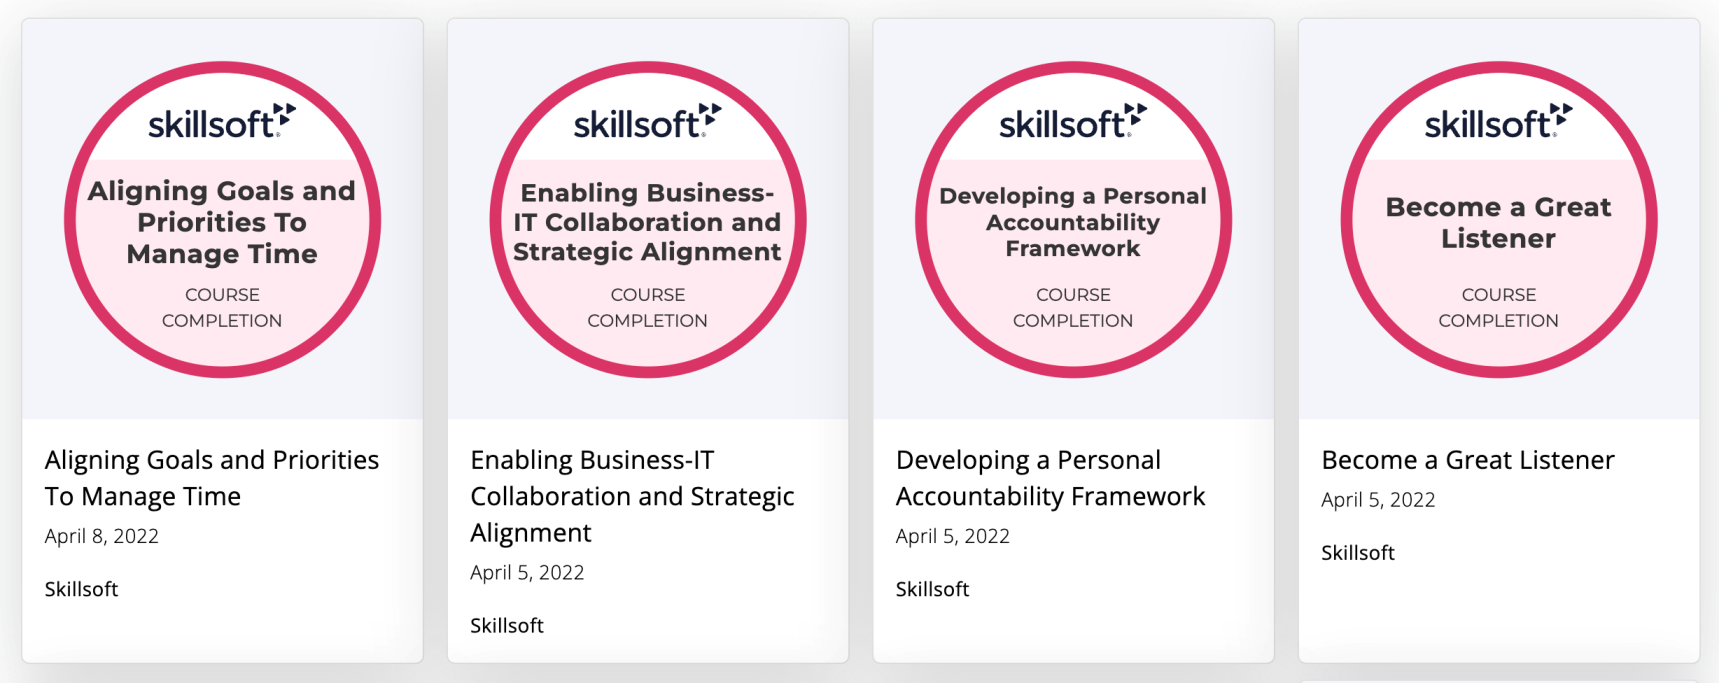Click the Become a Great Listener badge icon
The height and width of the screenshot is (683, 1719).
coord(1496,220)
